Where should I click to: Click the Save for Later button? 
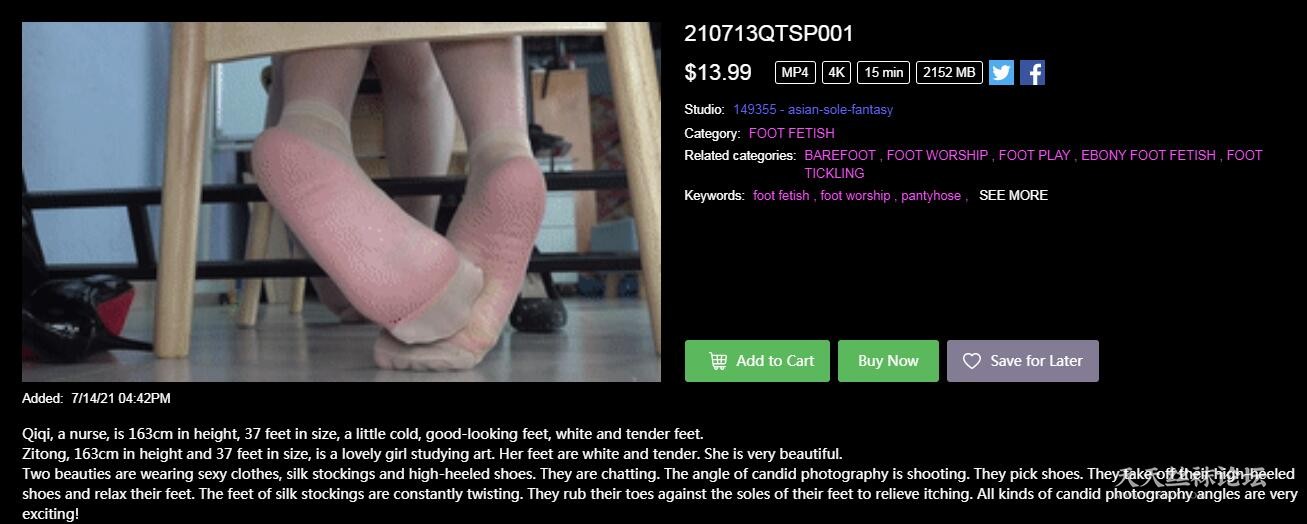[1022, 361]
